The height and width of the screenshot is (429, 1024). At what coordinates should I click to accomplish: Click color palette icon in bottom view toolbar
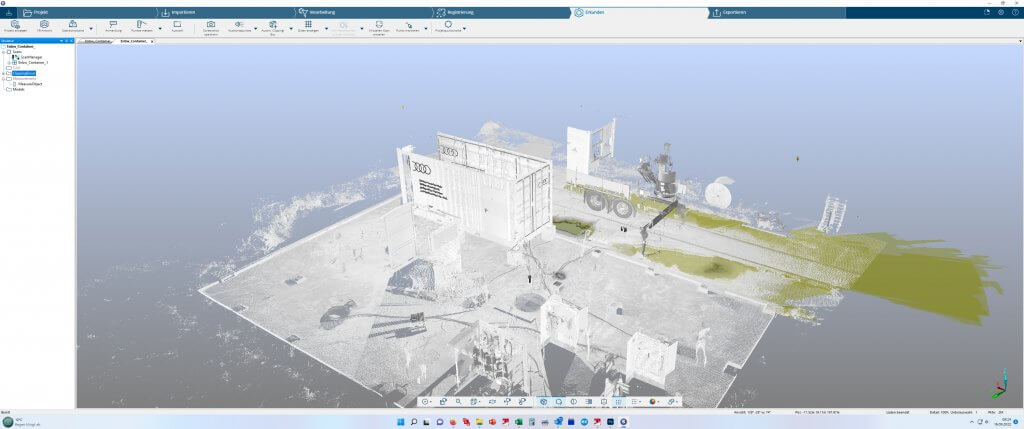[652, 401]
